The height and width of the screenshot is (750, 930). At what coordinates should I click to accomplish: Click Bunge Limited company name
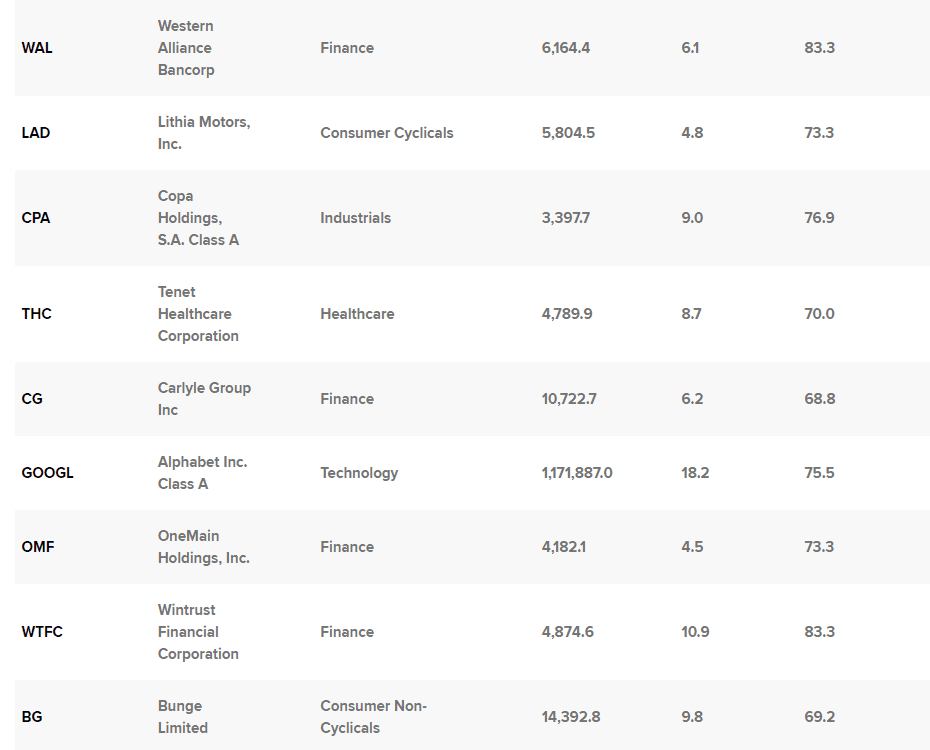tap(180, 717)
